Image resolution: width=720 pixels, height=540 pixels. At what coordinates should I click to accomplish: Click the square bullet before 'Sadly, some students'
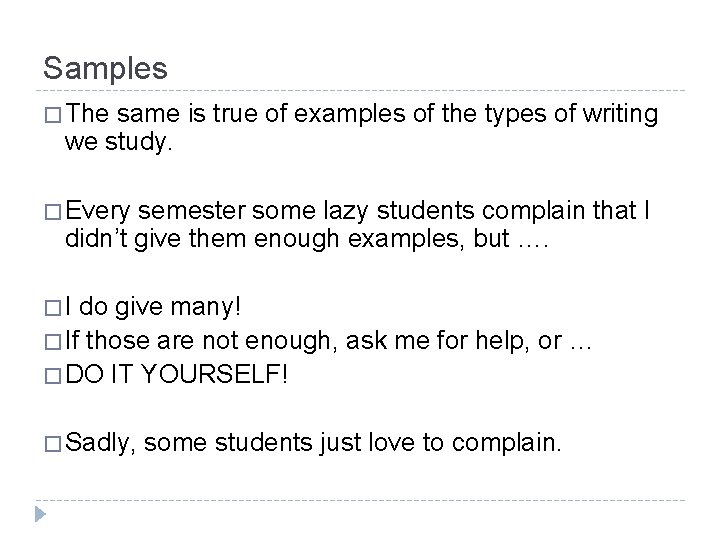(53, 444)
